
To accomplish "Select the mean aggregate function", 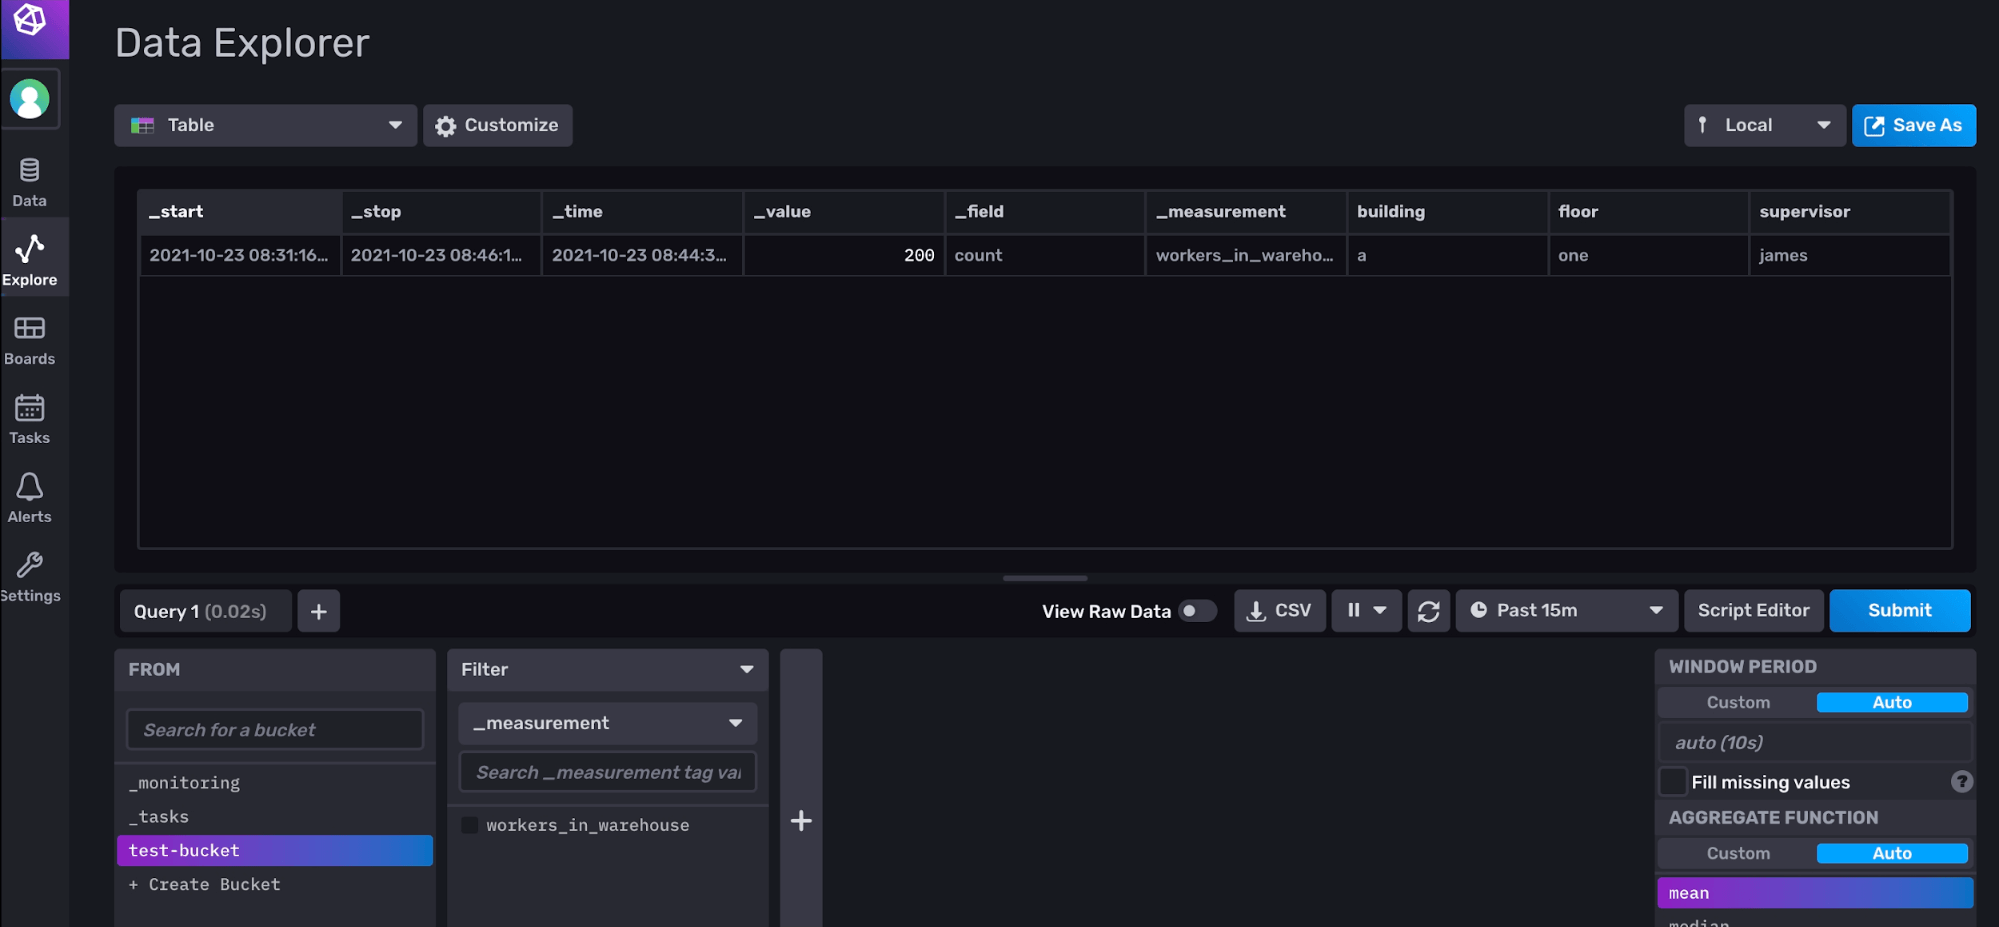I will 1814,892.
